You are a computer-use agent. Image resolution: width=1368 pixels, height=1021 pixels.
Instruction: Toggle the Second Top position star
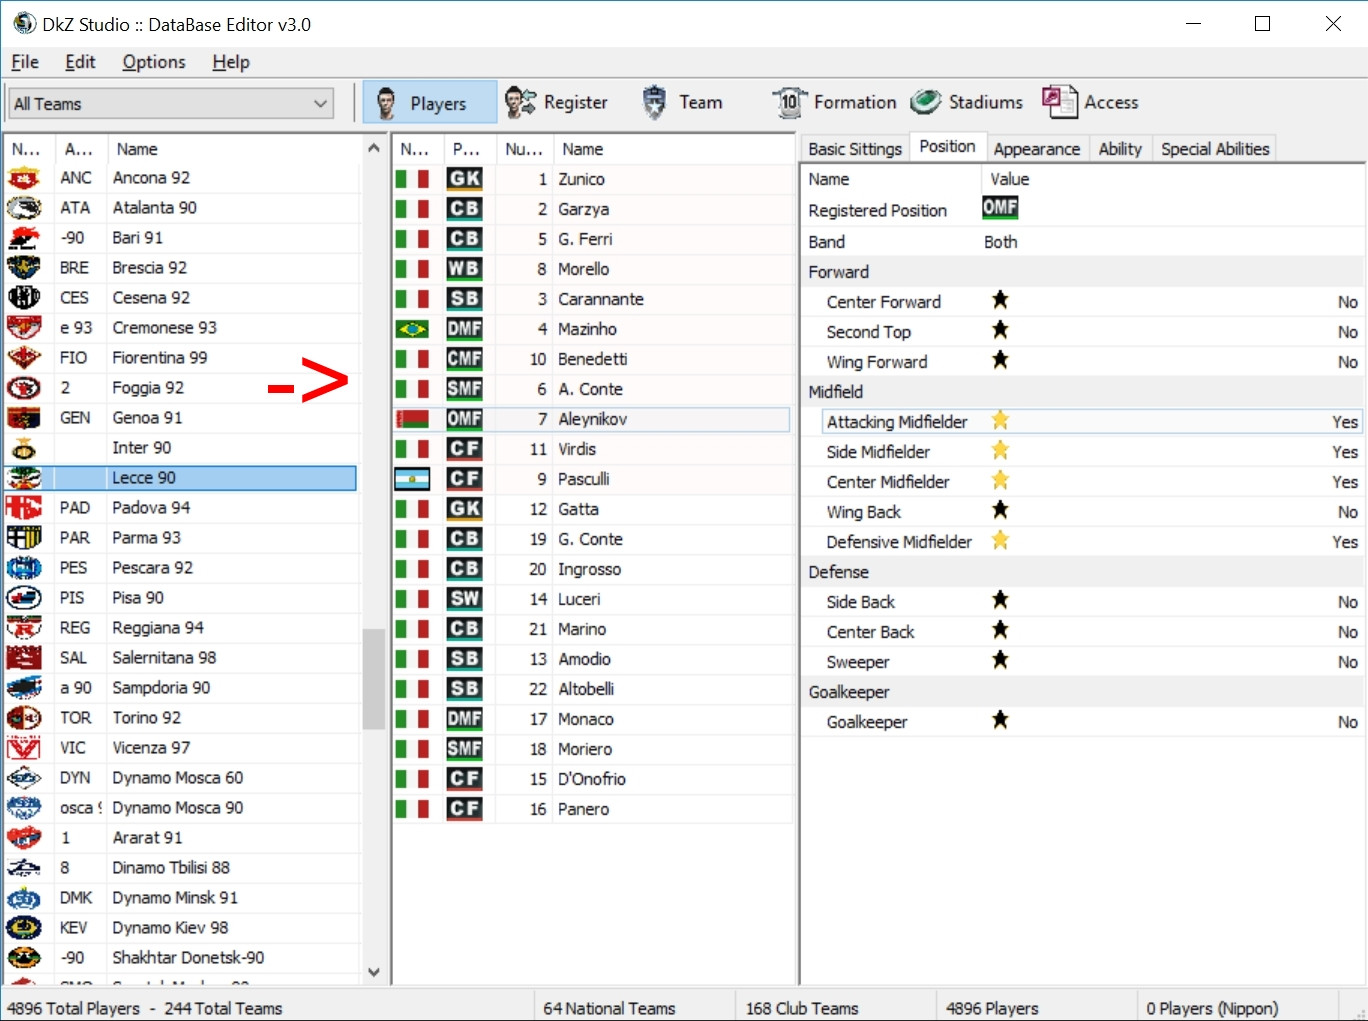(x=1000, y=330)
